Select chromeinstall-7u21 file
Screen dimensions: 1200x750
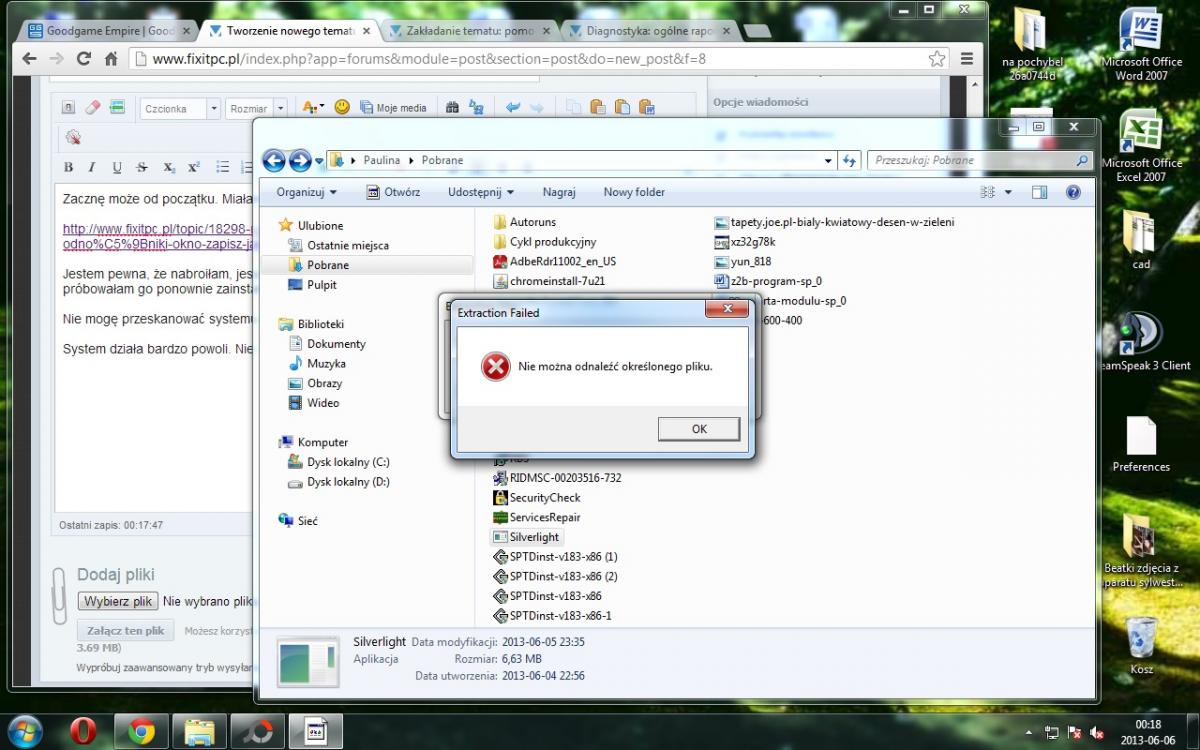[556, 281]
